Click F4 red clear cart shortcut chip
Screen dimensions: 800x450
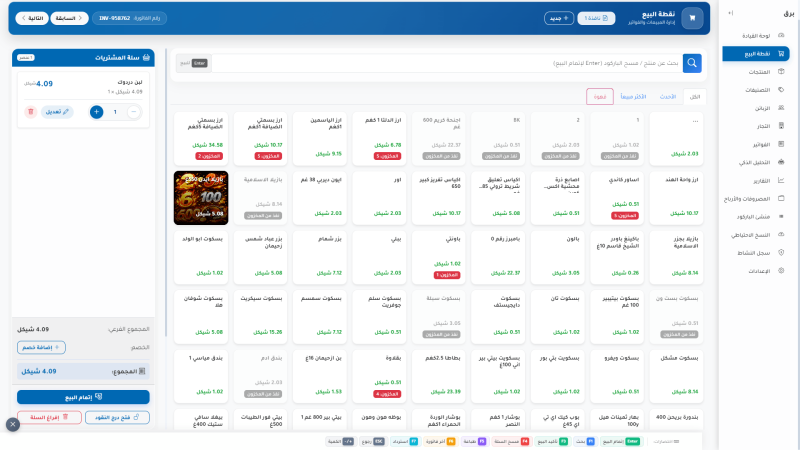coord(511,441)
